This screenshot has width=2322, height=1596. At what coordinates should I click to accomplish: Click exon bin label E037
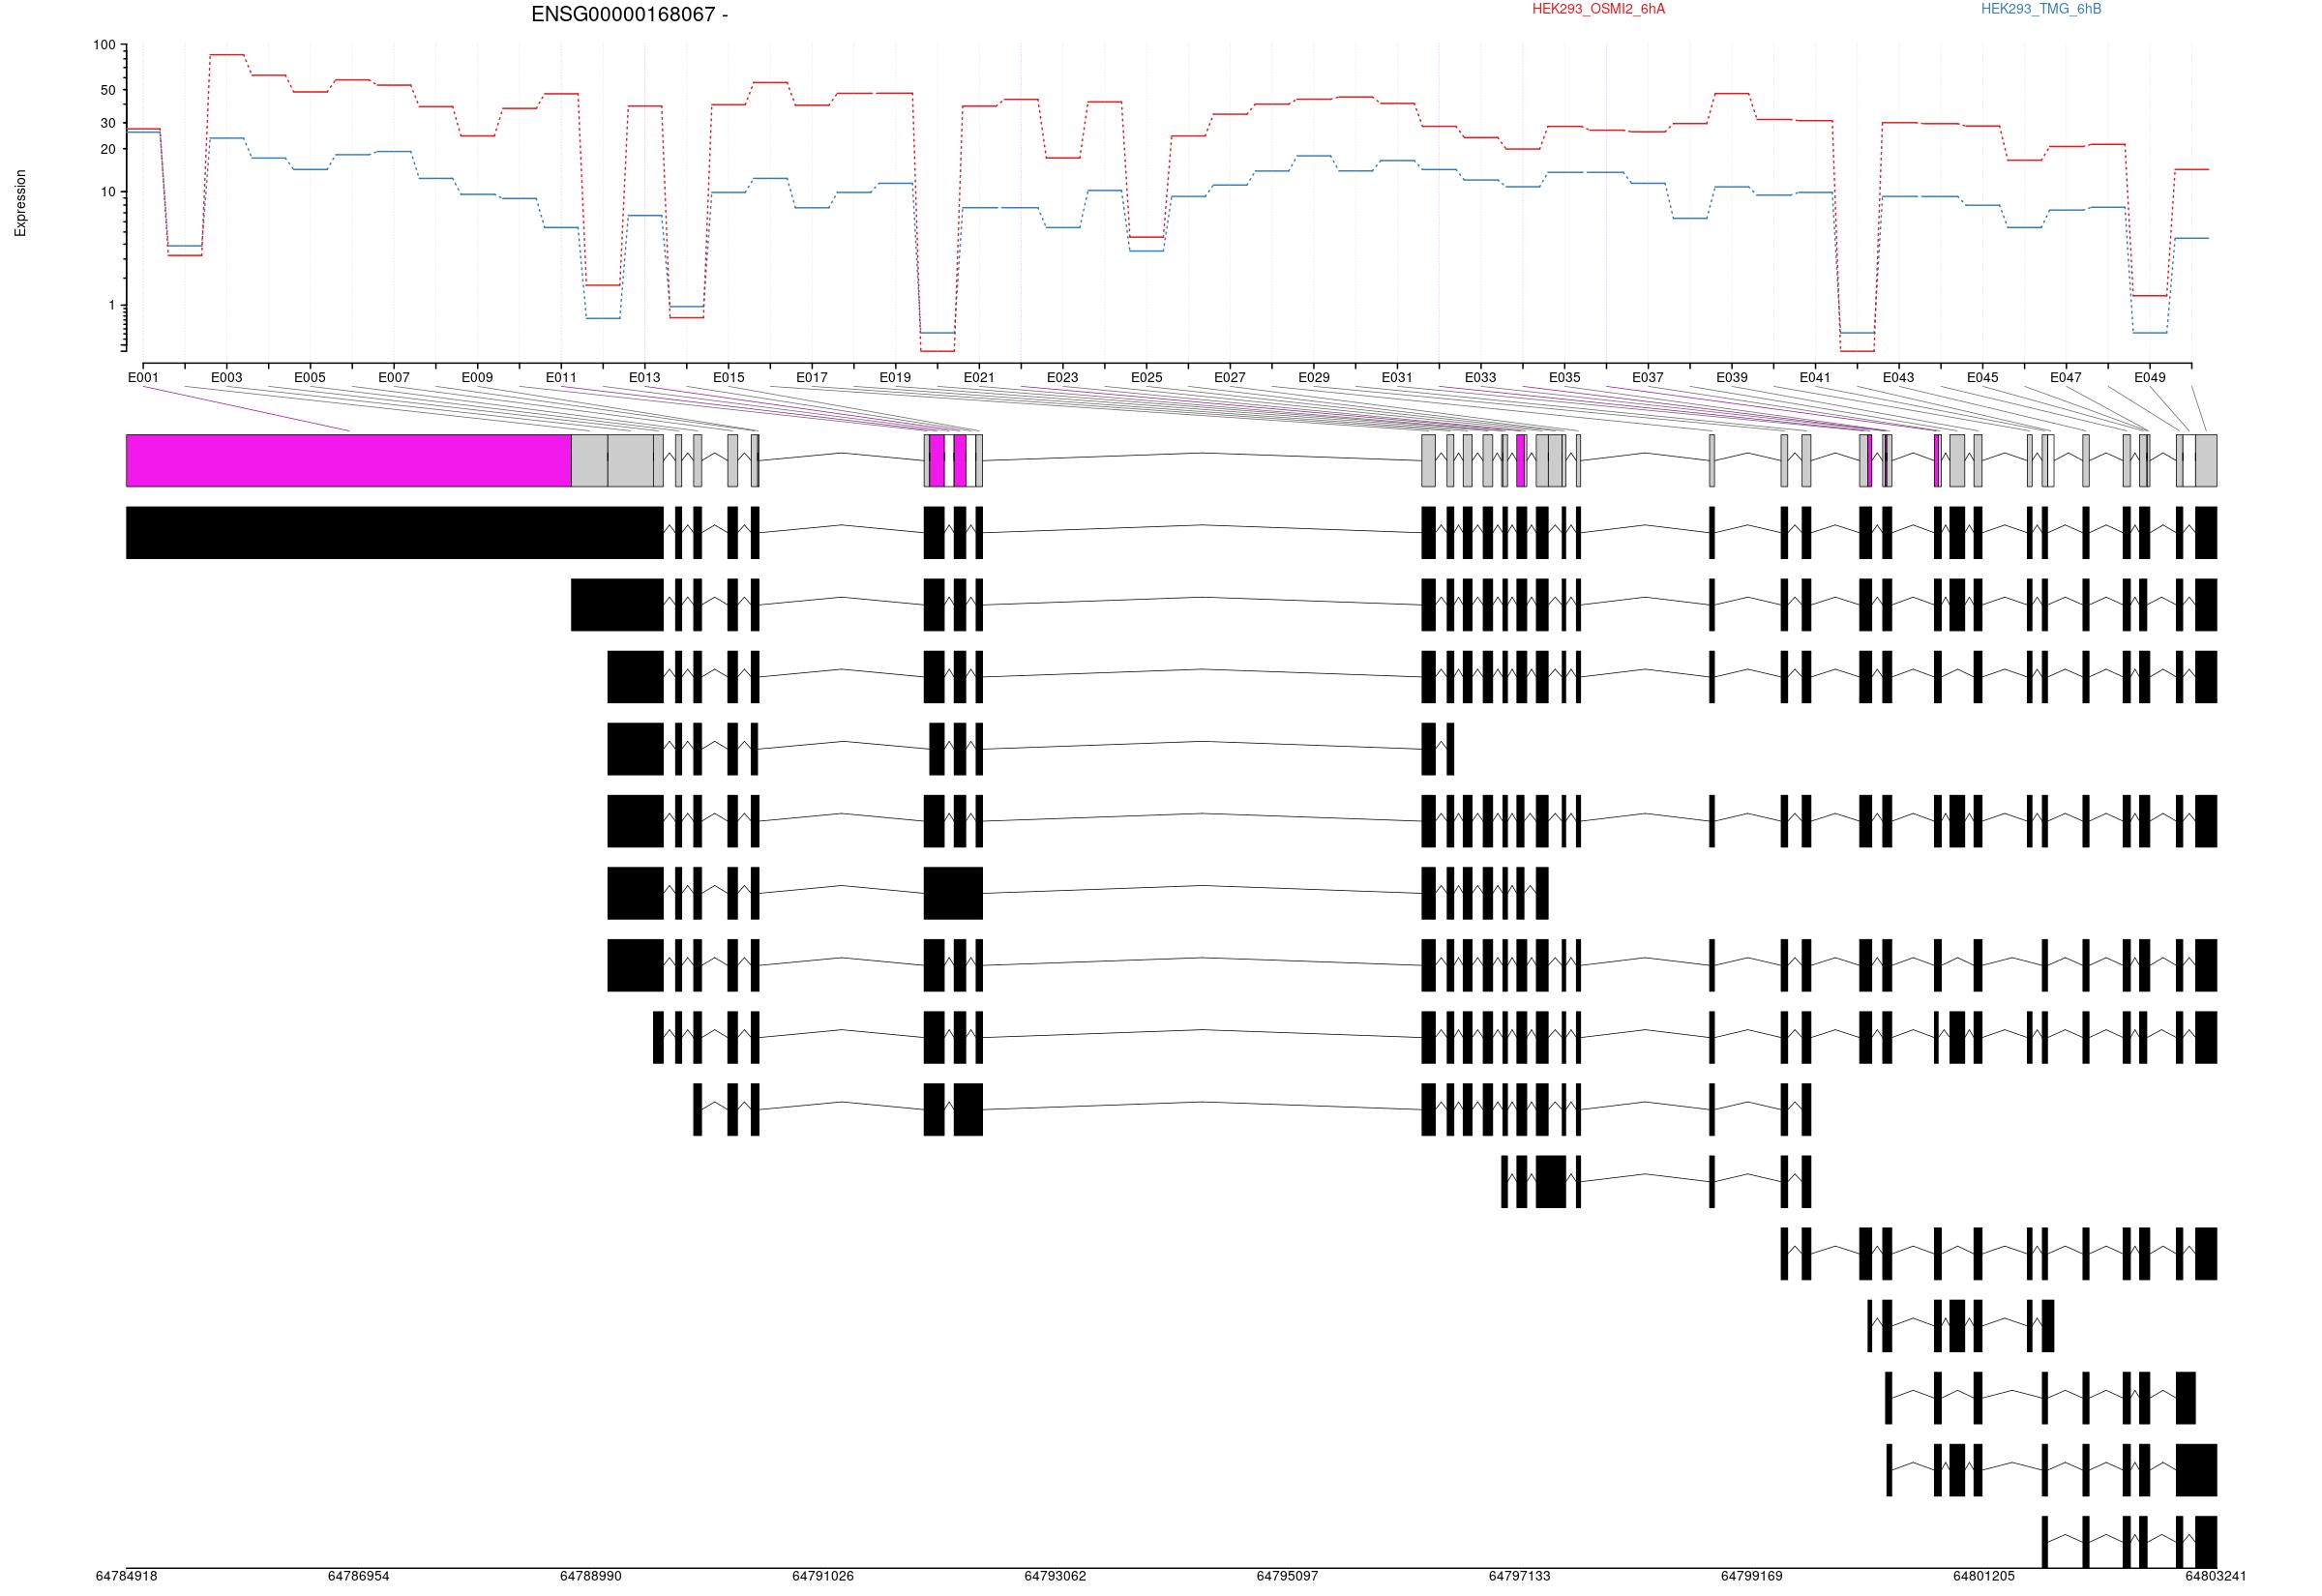point(1648,377)
